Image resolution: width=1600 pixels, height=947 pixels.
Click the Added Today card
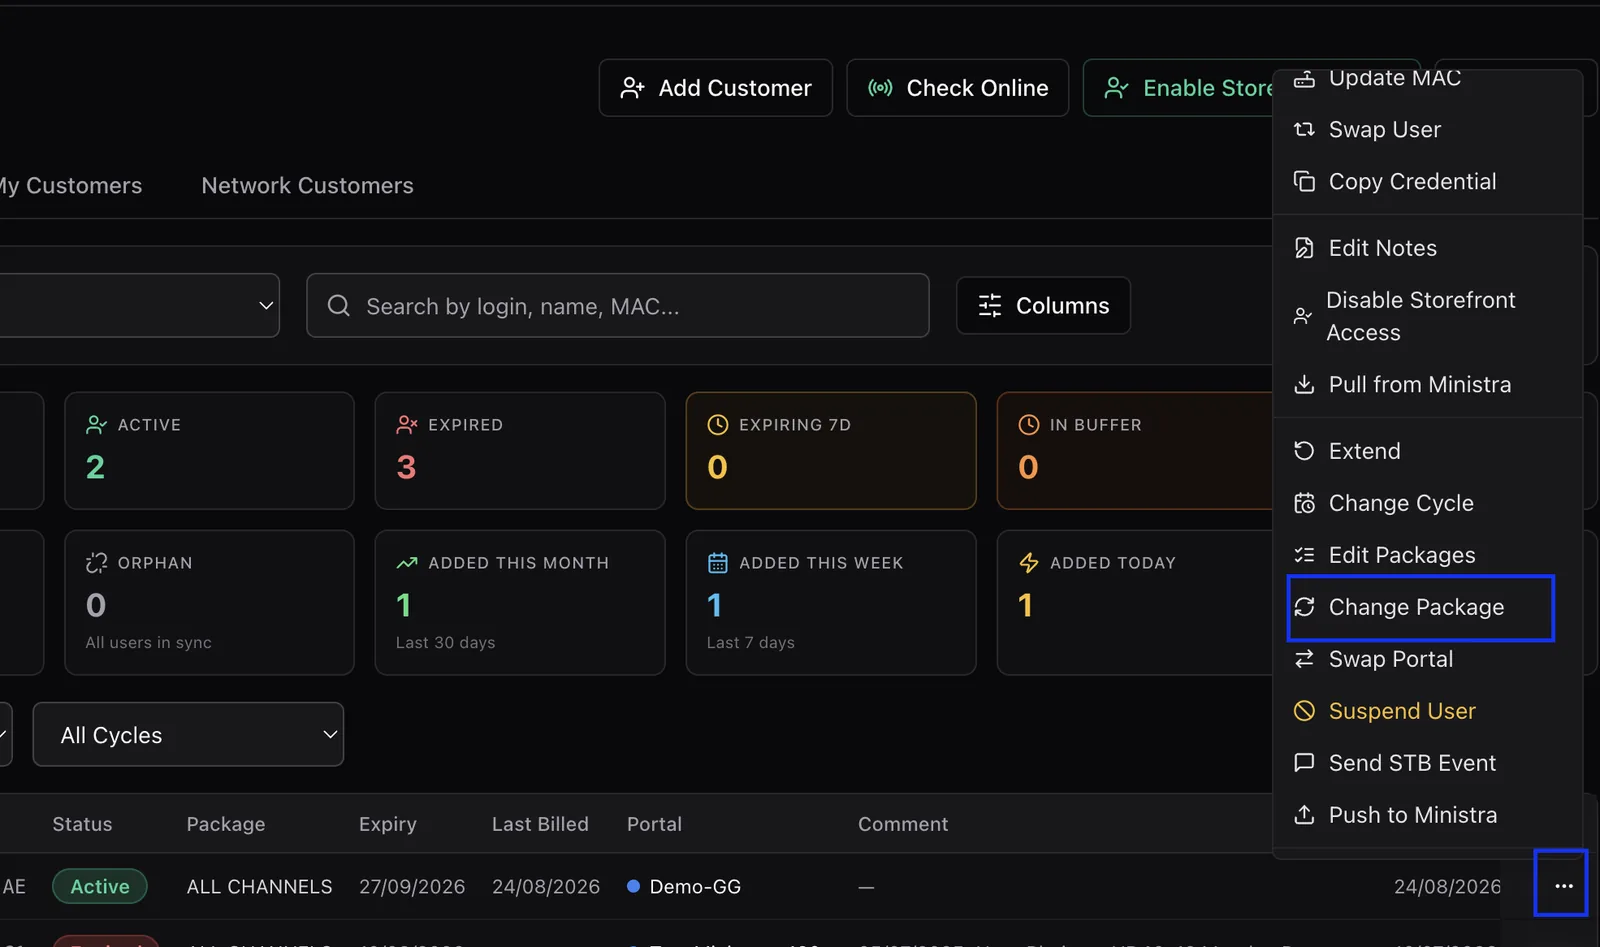tap(1135, 602)
